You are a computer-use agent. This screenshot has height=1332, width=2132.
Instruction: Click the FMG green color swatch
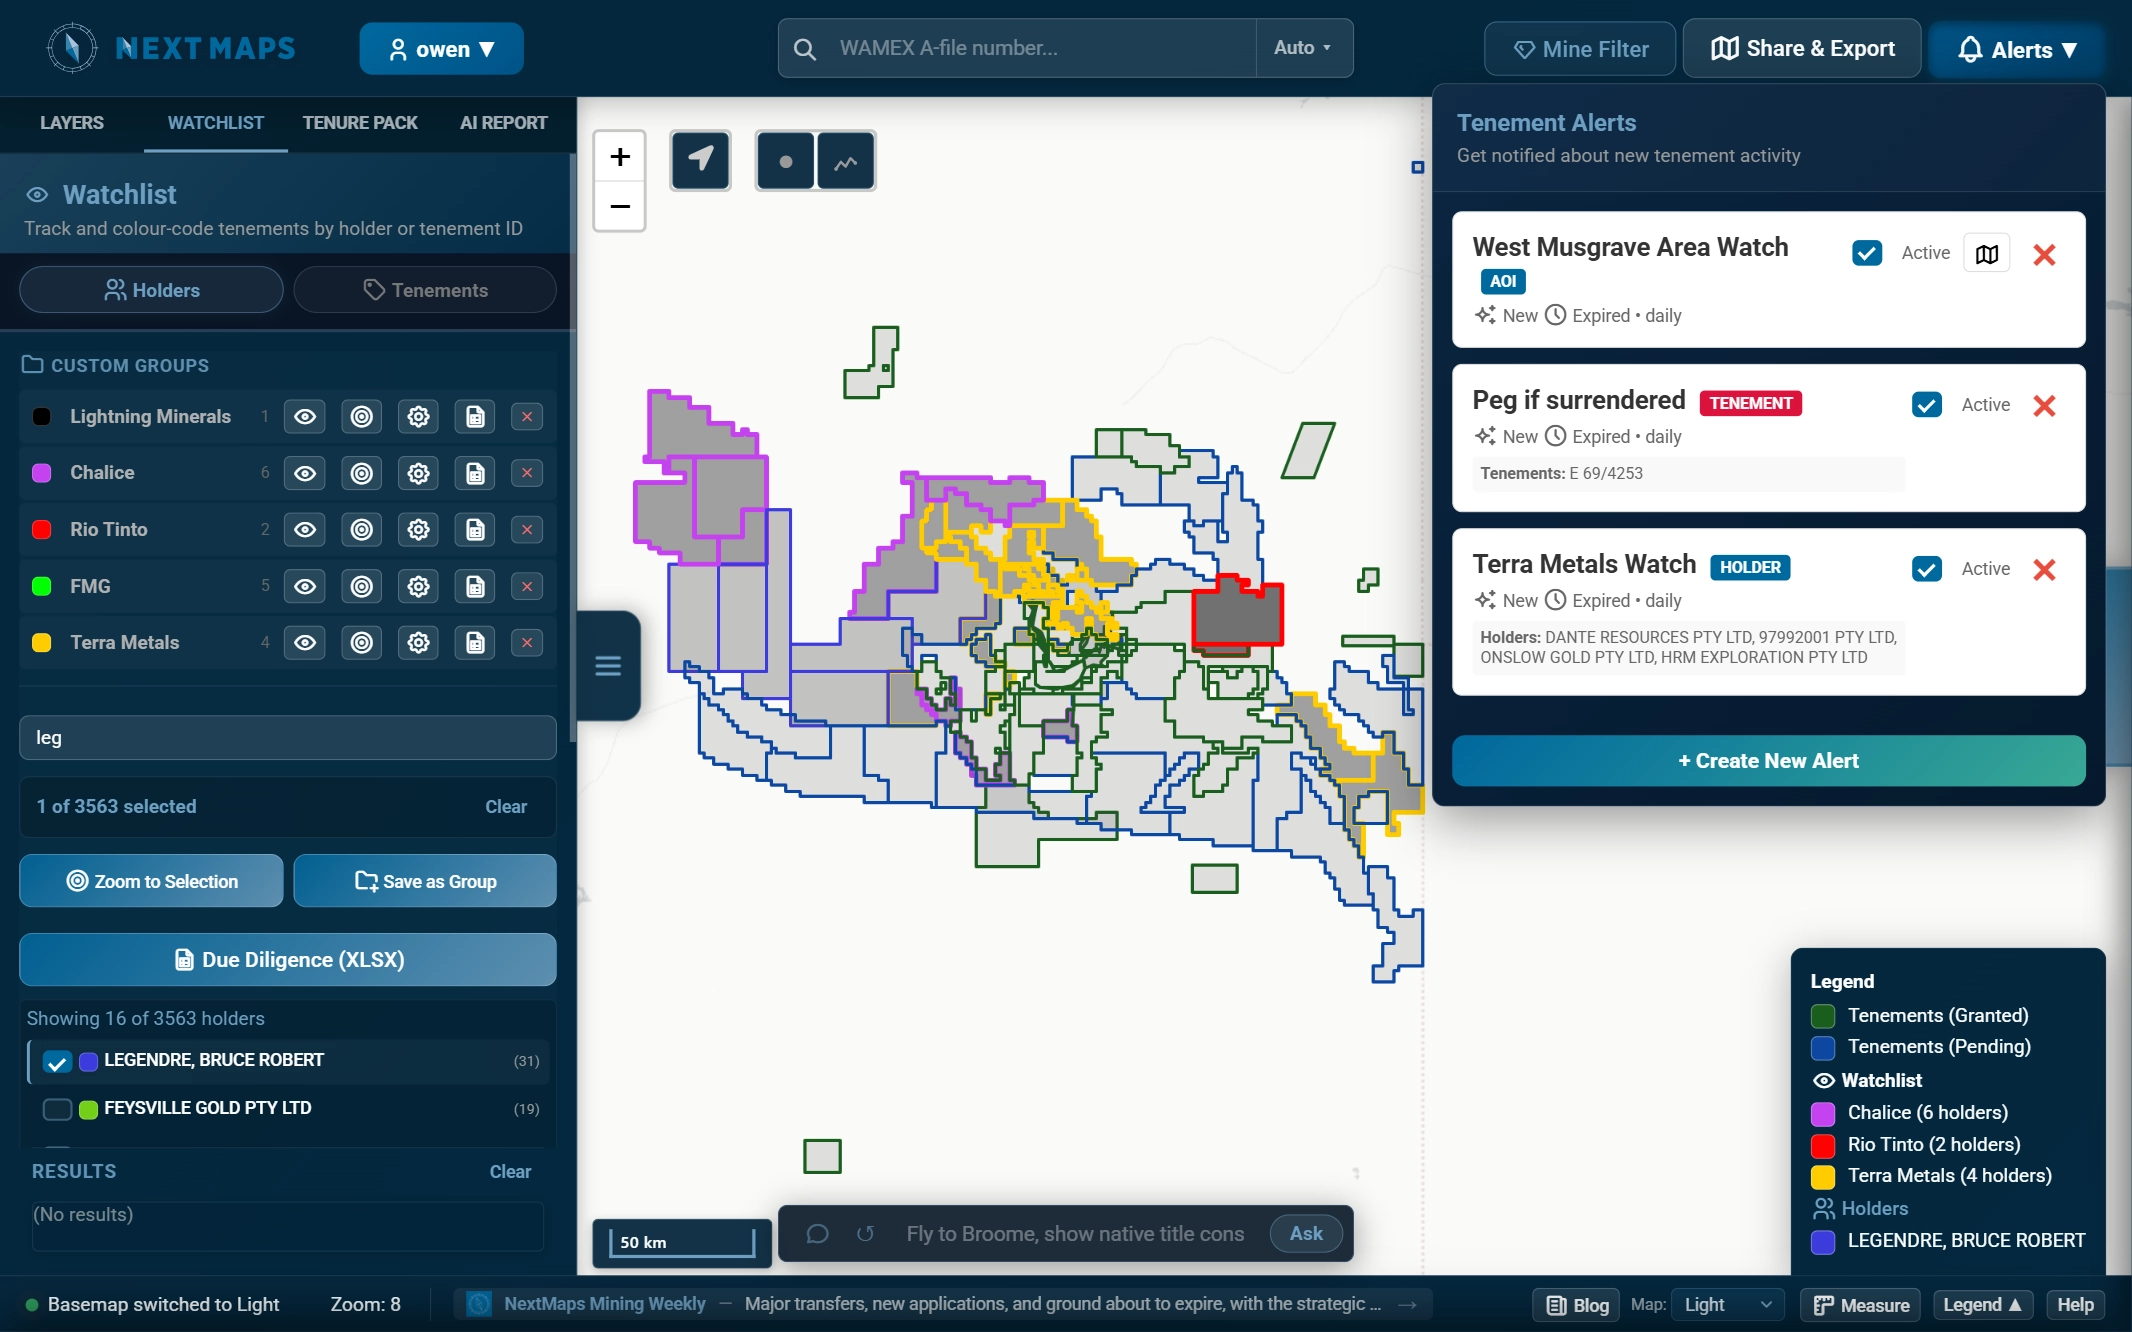point(42,586)
